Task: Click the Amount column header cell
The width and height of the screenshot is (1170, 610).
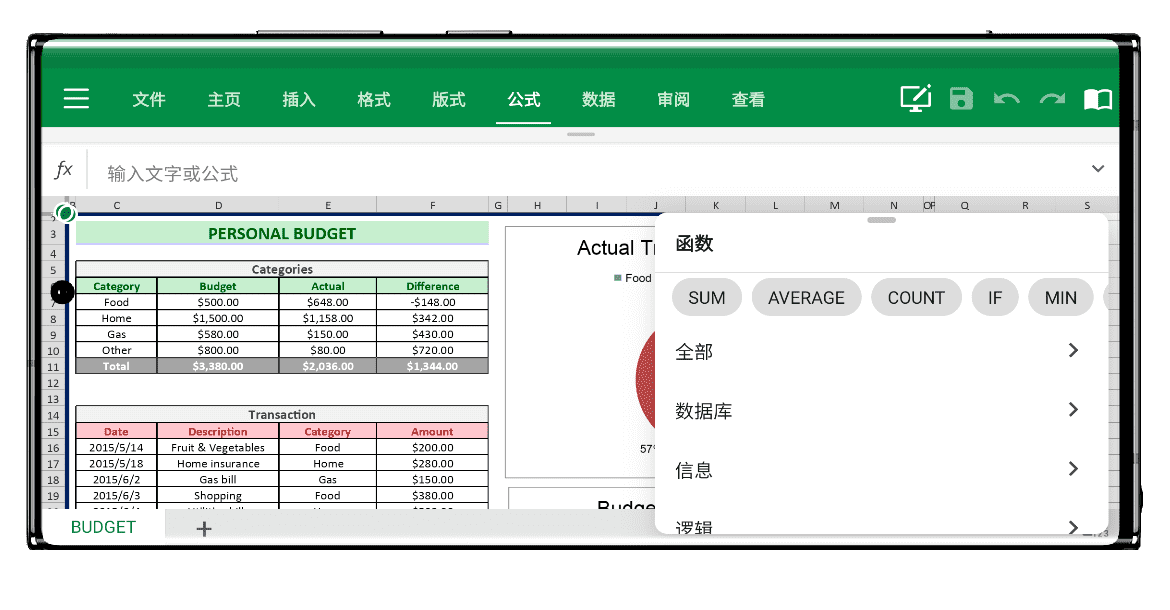Action: (433, 431)
